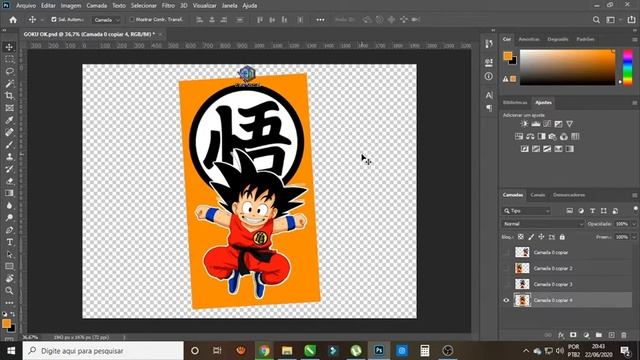Select the Camada 0 copiar 2 layer name

[x=553, y=268]
